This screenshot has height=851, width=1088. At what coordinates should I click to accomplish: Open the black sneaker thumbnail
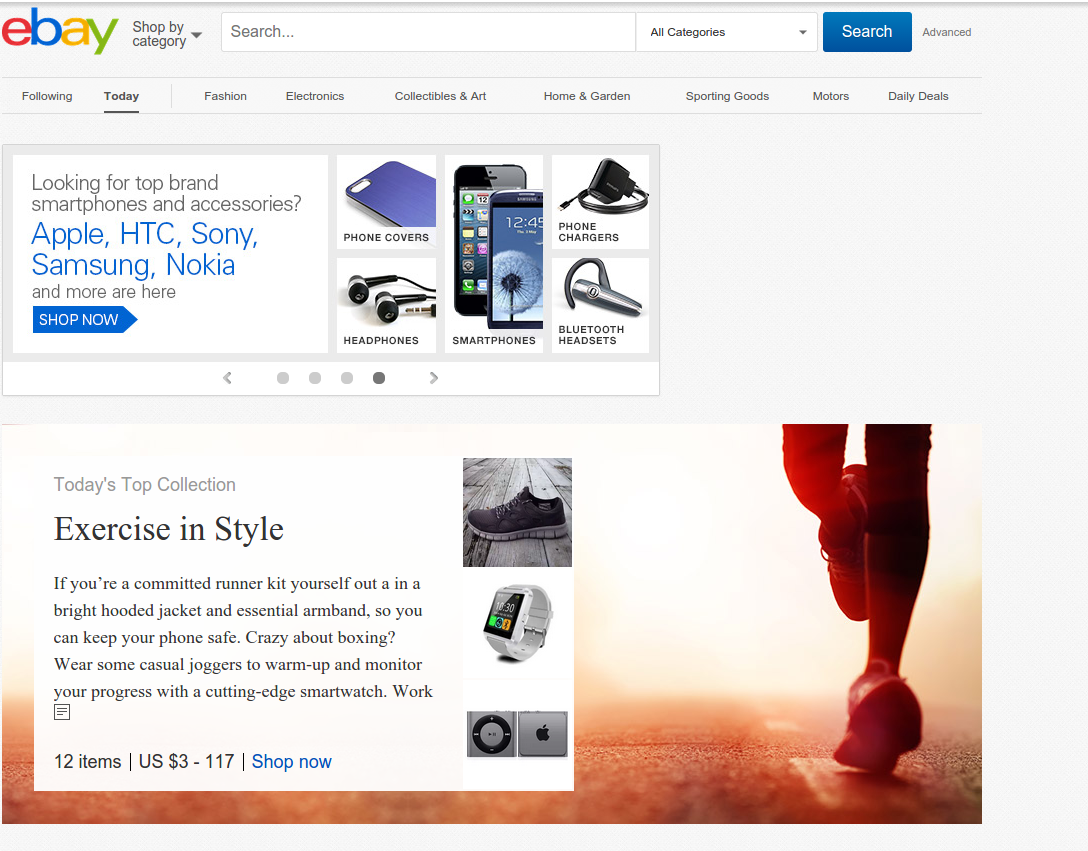point(518,512)
